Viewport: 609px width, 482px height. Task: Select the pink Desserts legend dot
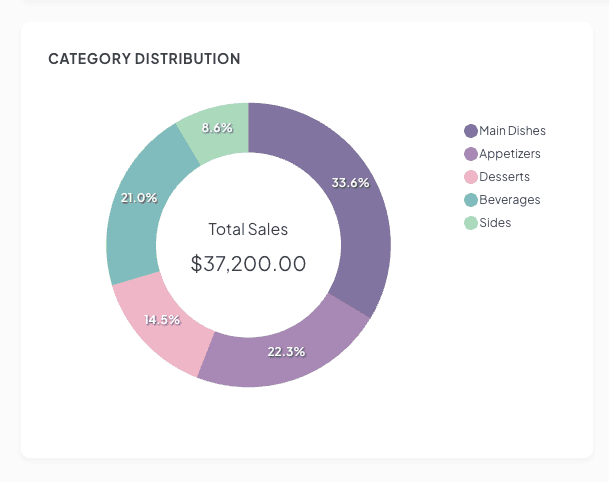tap(471, 177)
